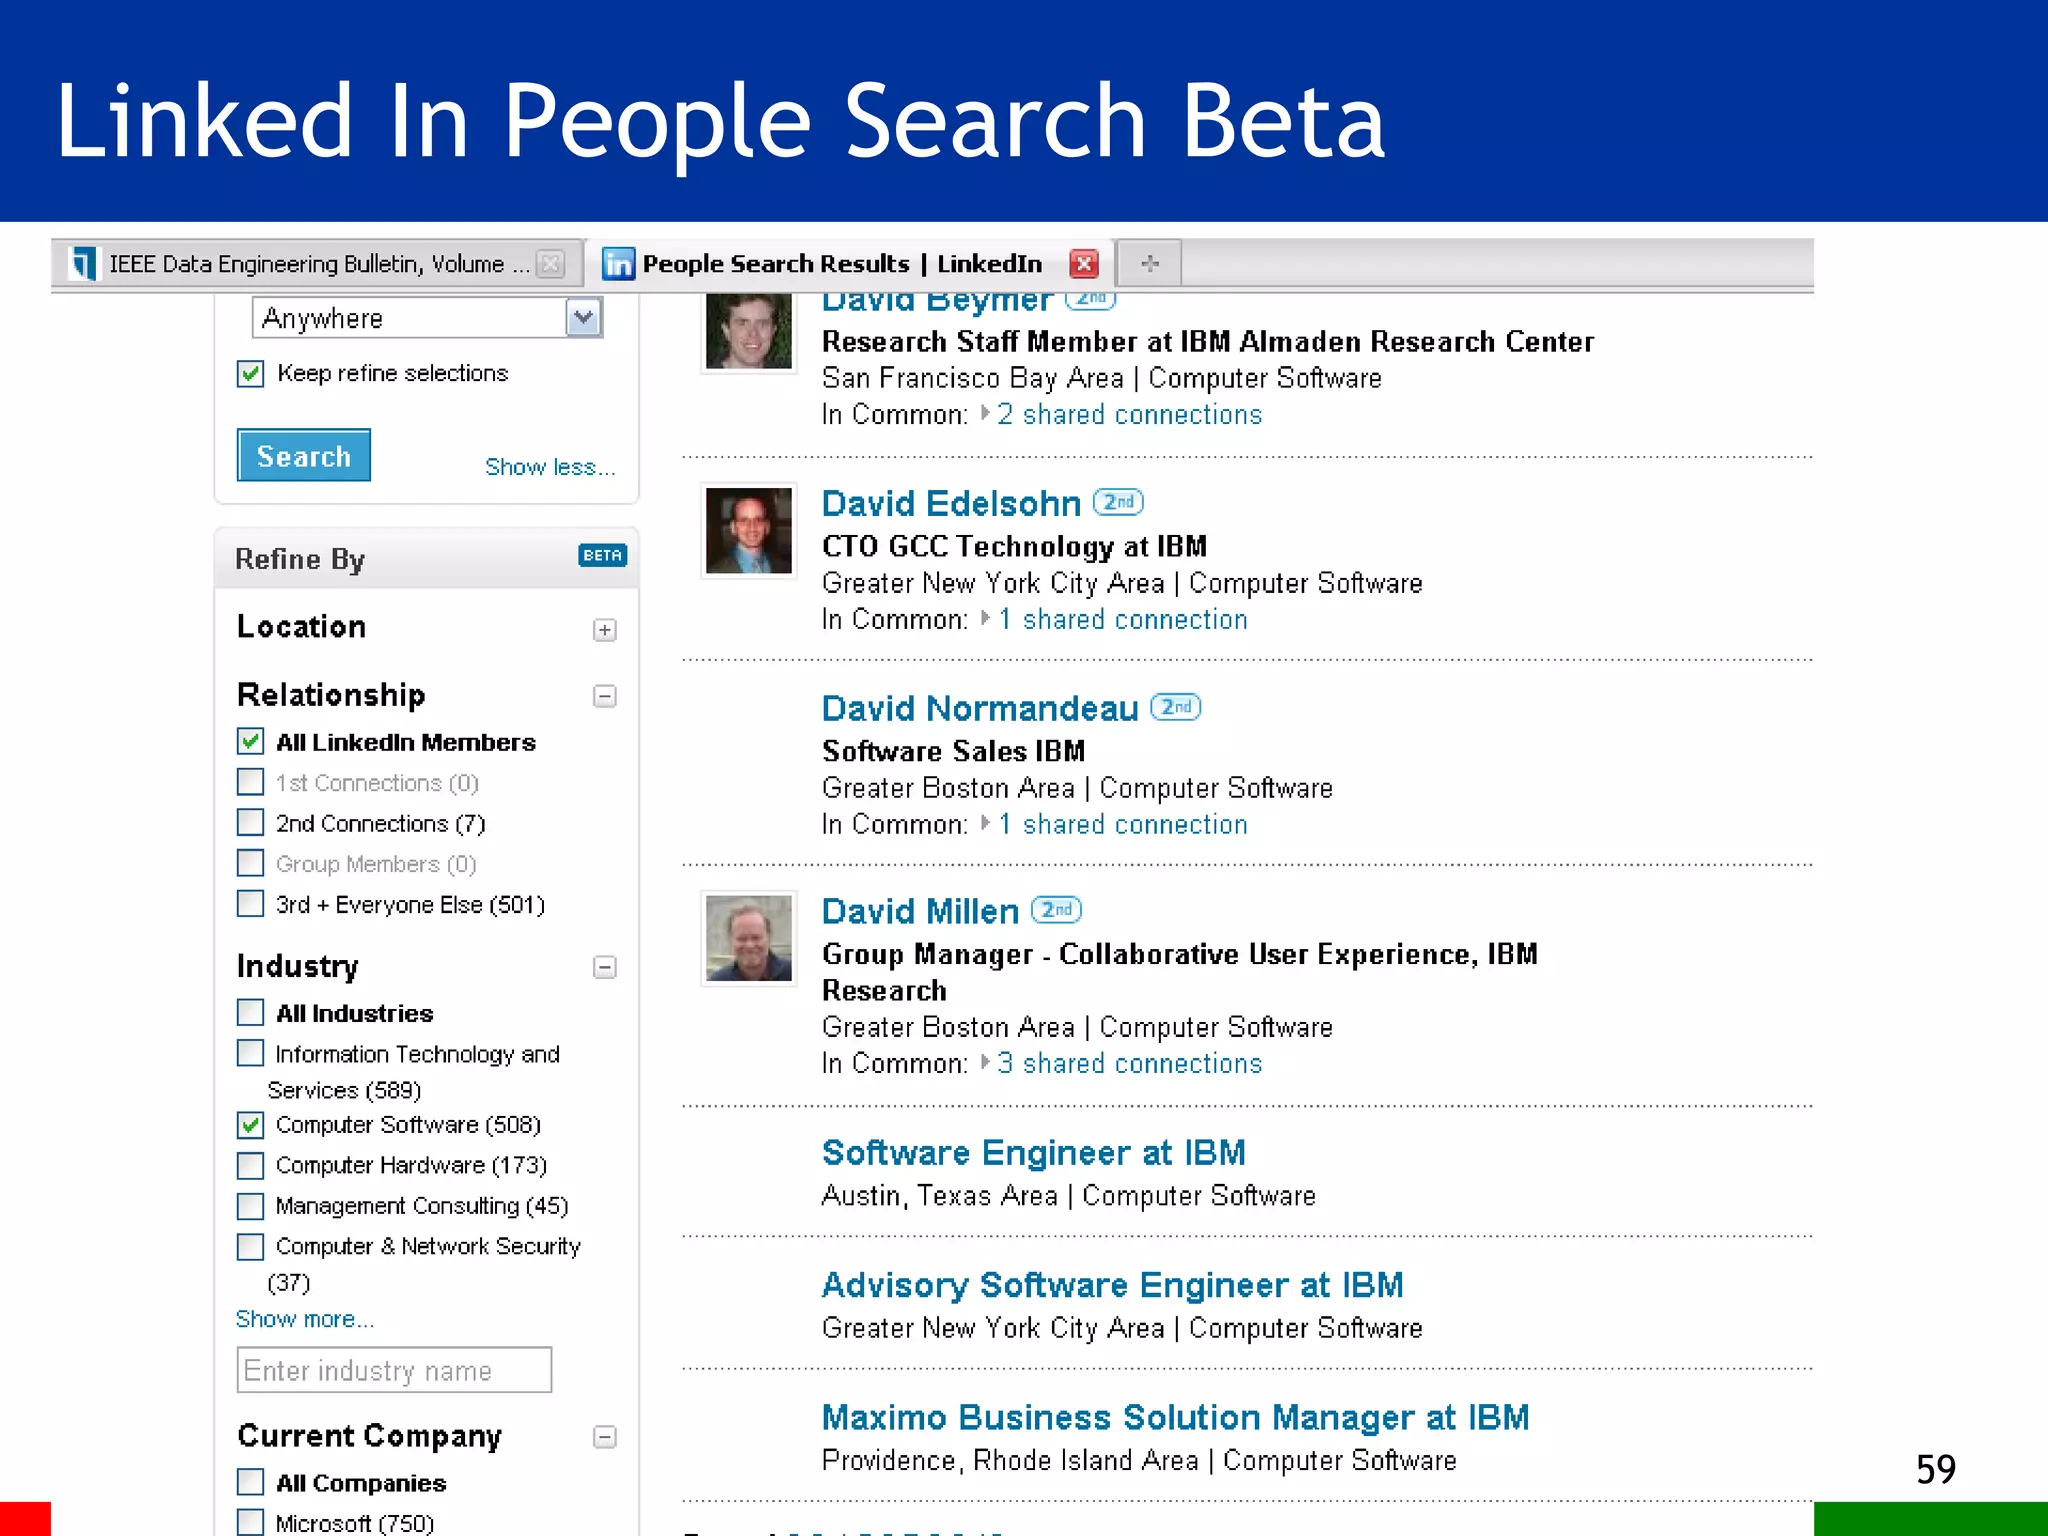View David Millen's 3 shared connections

(x=1130, y=1063)
